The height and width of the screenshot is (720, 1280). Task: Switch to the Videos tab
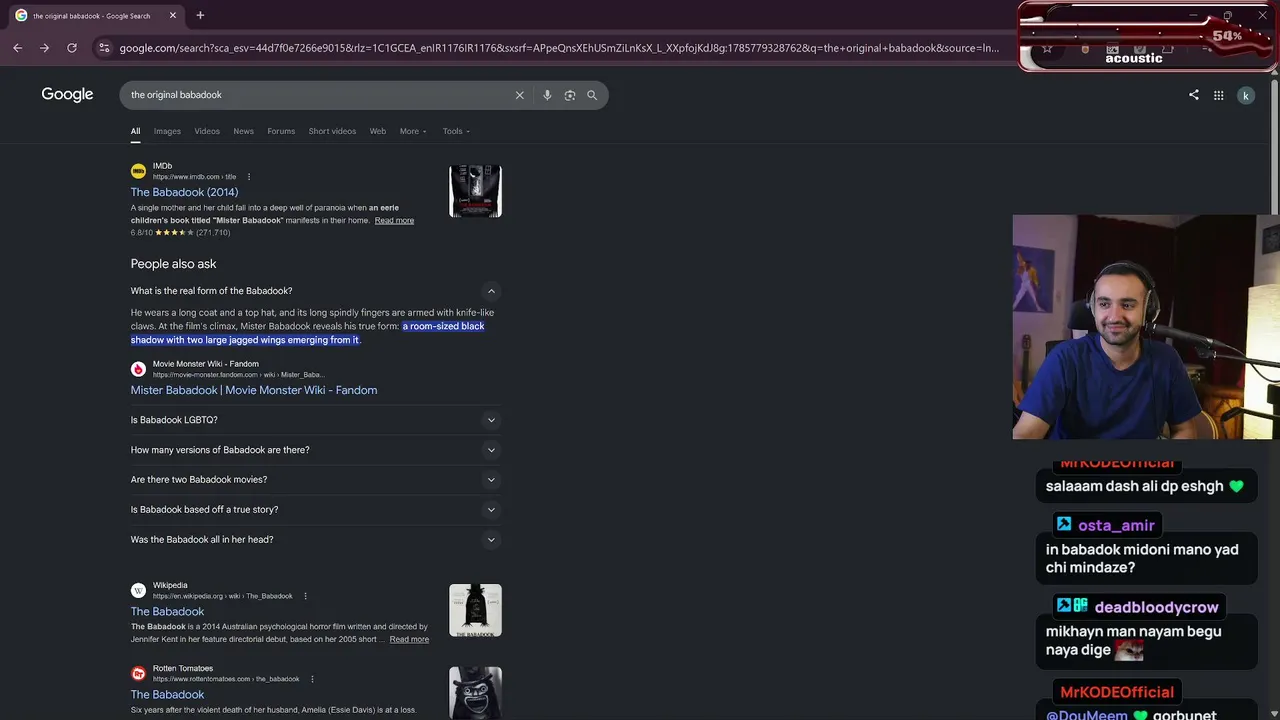click(x=207, y=131)
